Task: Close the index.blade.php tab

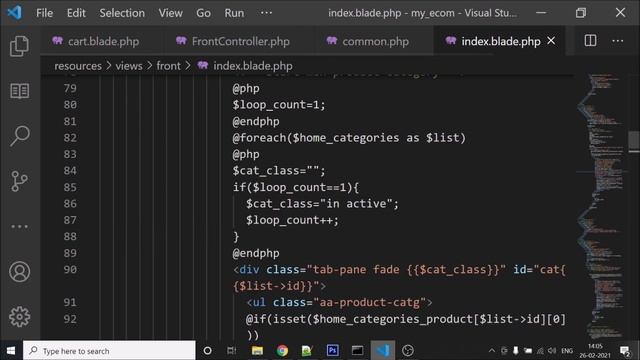Action: [x=551, y=41]
